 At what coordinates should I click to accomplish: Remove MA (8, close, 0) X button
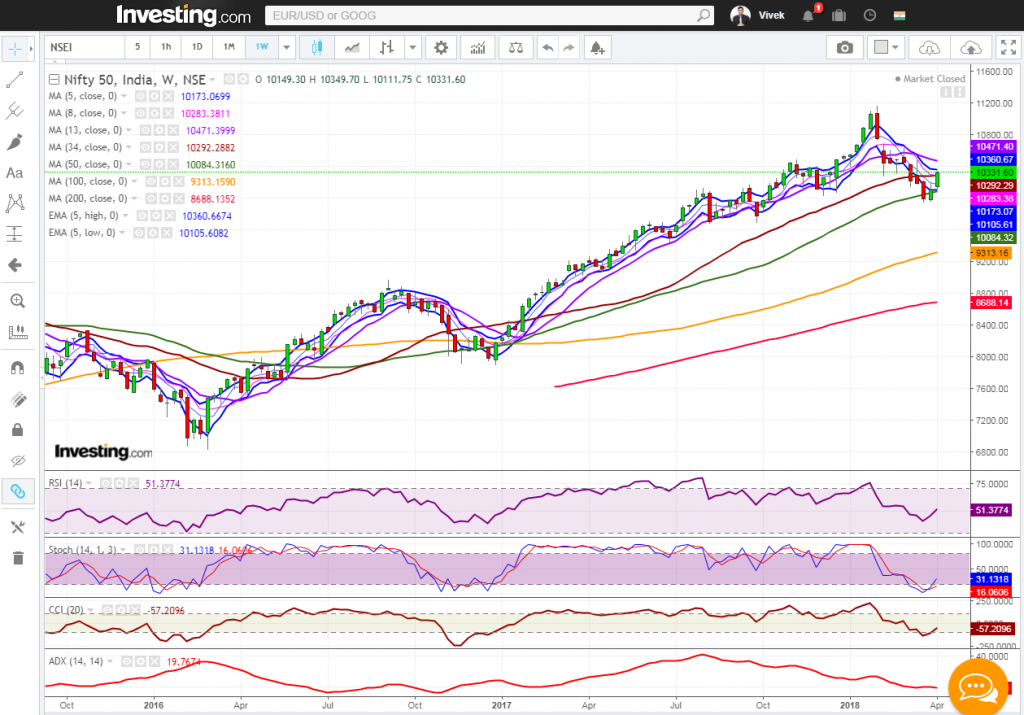click(x=168, y=114)
